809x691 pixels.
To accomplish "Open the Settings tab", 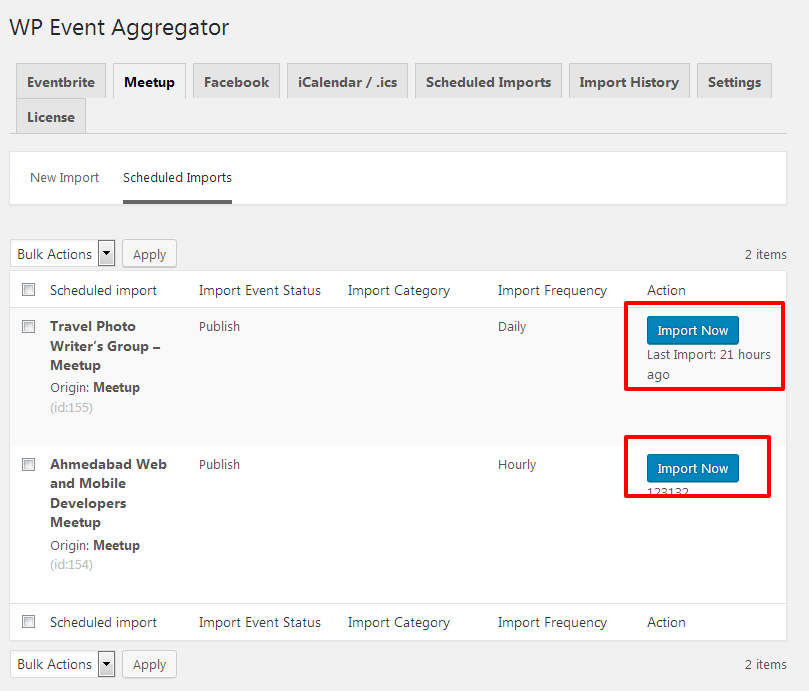I will coord(734,82).
